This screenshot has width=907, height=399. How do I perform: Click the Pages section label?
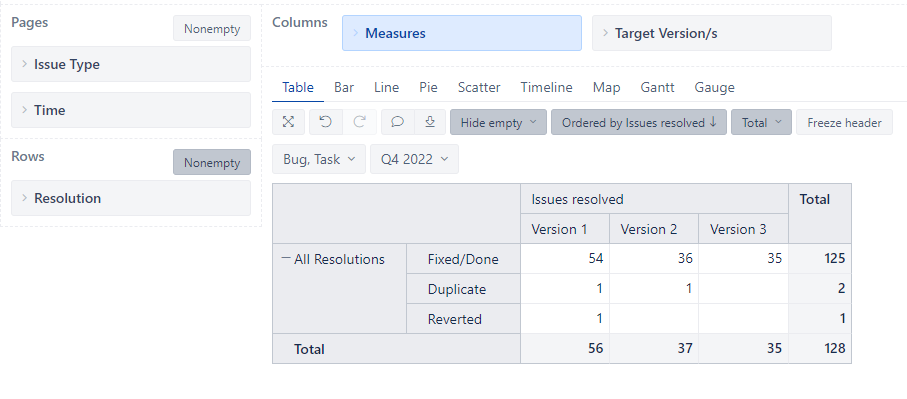(30, 23)
